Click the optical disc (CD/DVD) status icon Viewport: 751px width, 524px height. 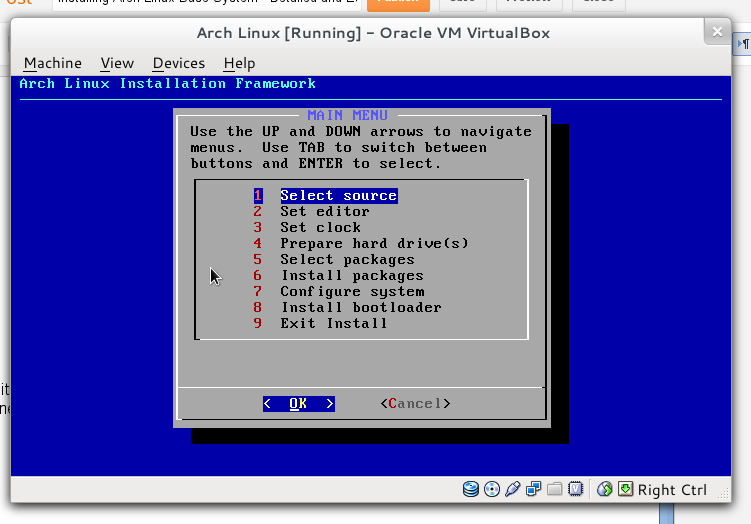[492, 489]
